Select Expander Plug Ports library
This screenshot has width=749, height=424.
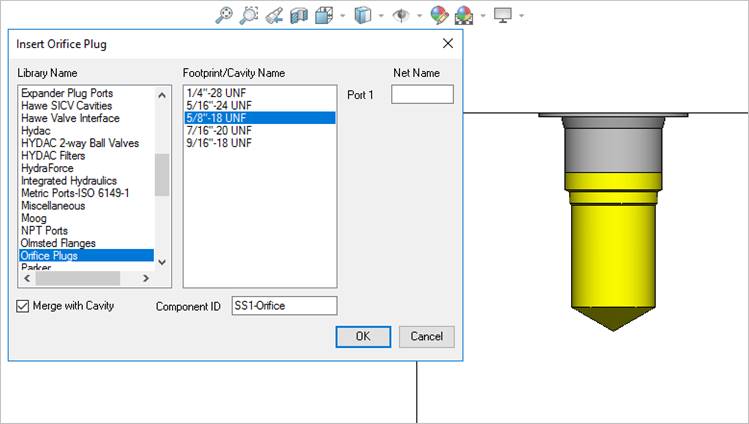(67, 93)
